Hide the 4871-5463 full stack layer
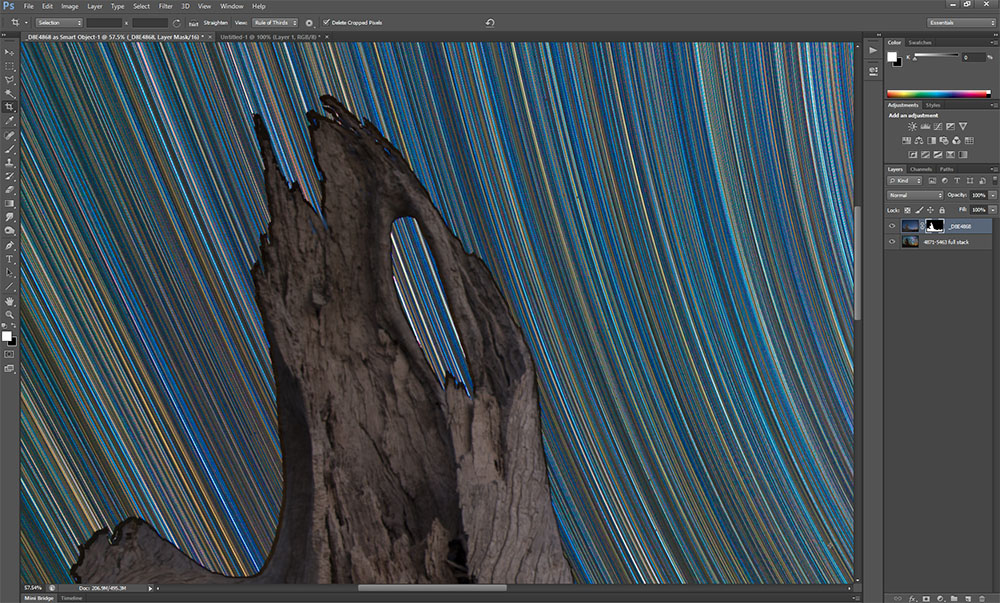Viewport: 1000px width, 603px height. pyautogui.click(x=892, y=242)
